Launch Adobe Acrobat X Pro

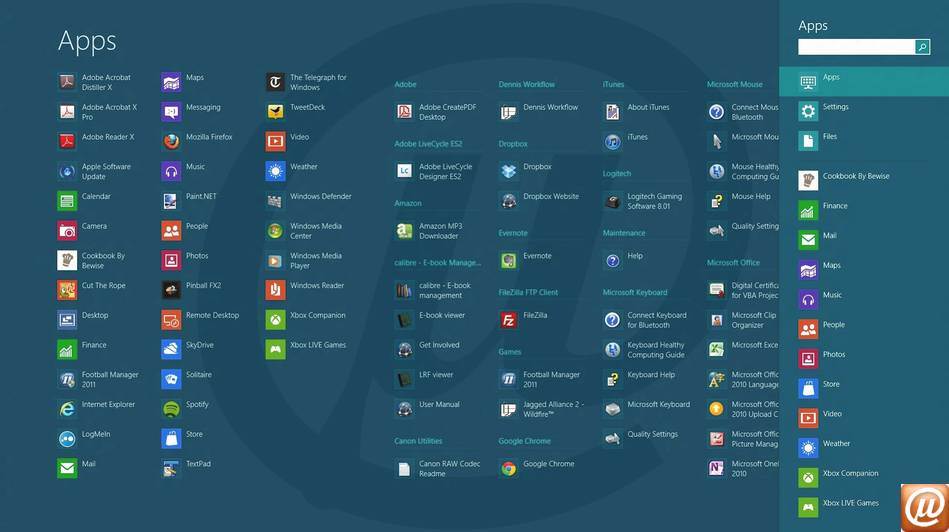pyautogui.click(x=97, y=111)
